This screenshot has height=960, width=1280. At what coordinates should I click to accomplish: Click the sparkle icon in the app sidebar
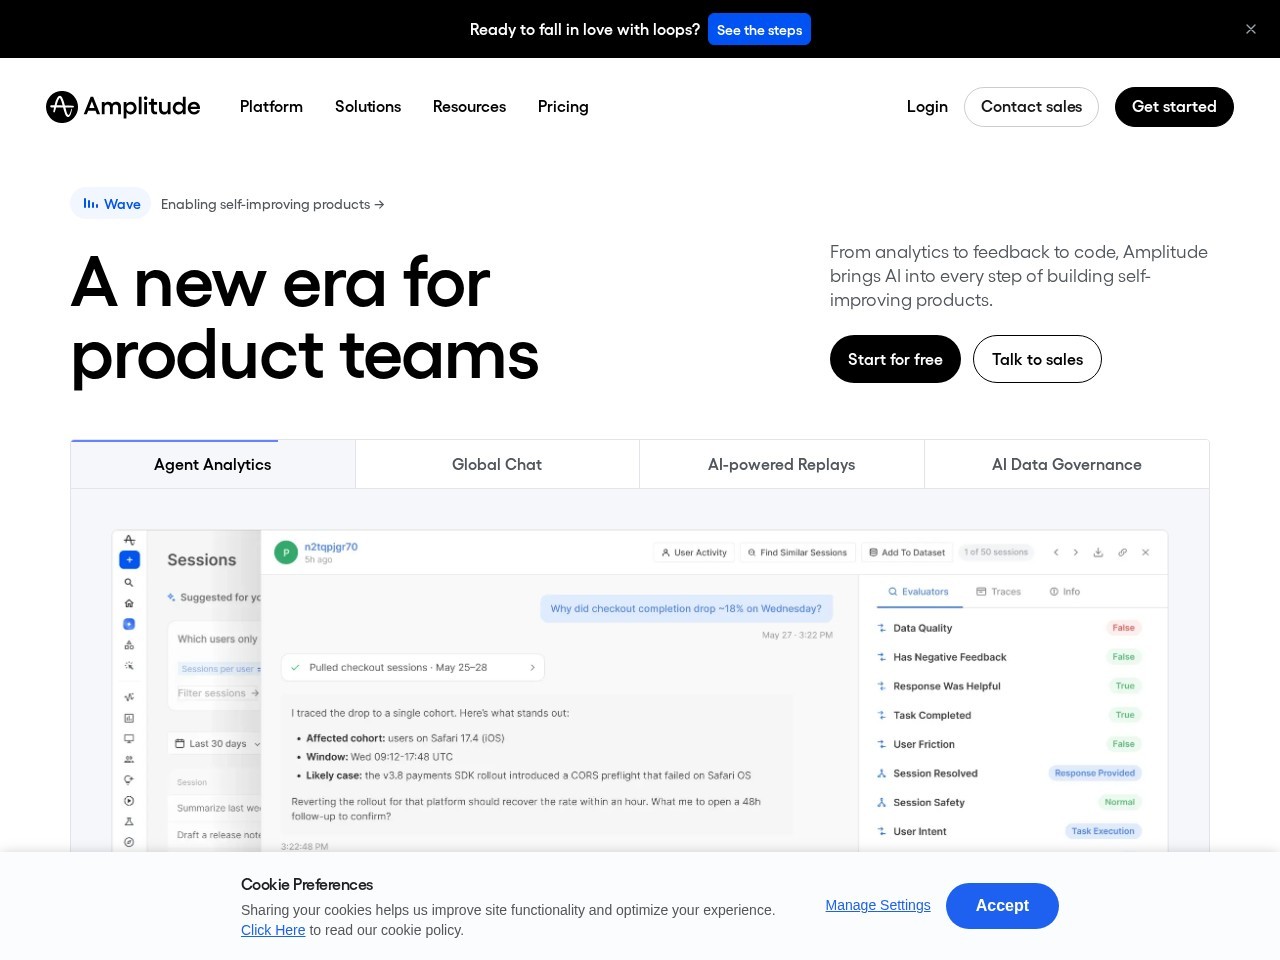click(129, 666)
